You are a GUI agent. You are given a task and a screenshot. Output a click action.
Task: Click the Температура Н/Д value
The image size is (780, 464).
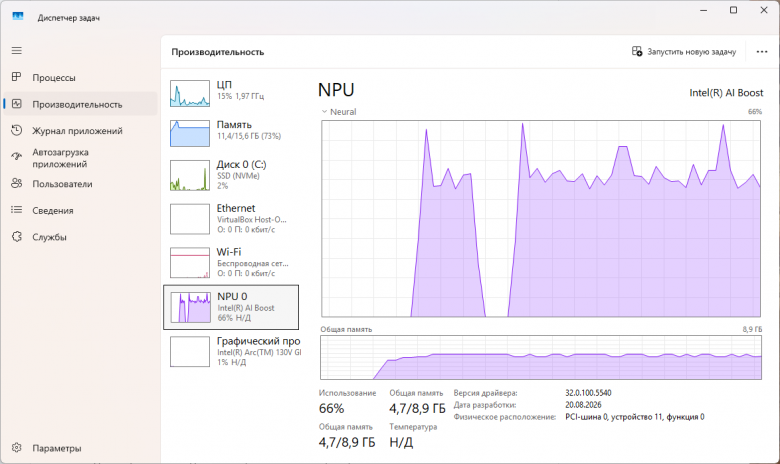click(x=401, y=442)
